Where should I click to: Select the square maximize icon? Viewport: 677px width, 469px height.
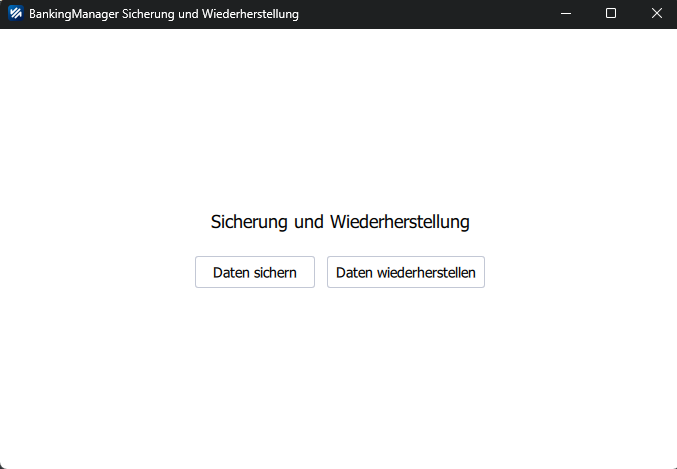coord(611,14)
